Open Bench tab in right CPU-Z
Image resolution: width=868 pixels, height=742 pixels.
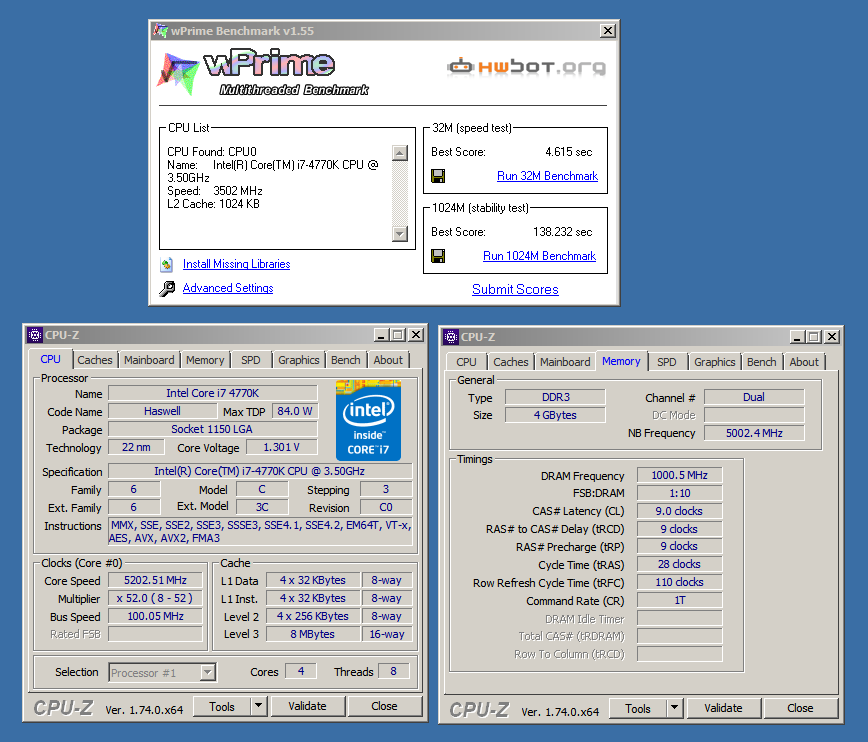(762, 362)
